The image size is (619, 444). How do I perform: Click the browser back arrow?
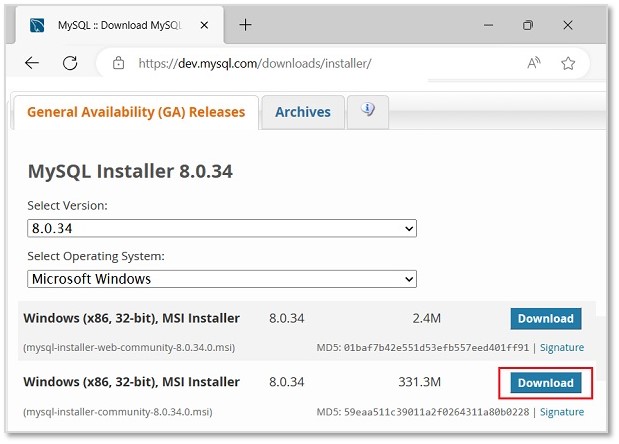pyautogui.click(x=32, y=63)
